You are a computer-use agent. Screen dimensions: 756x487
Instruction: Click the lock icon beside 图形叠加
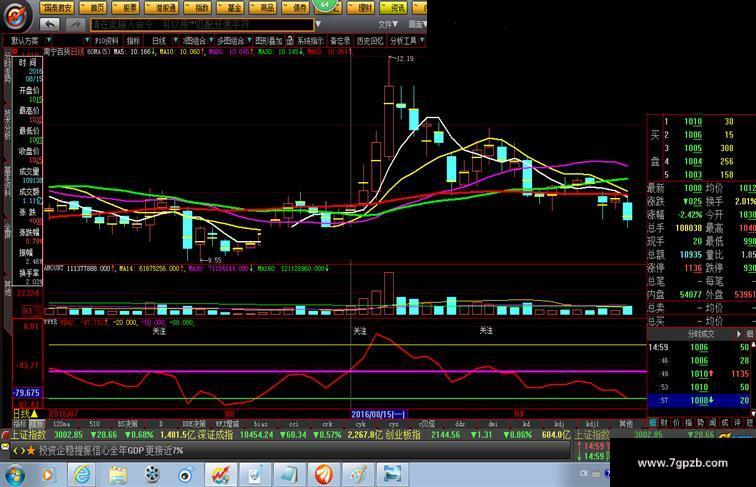tap(290, 41)
